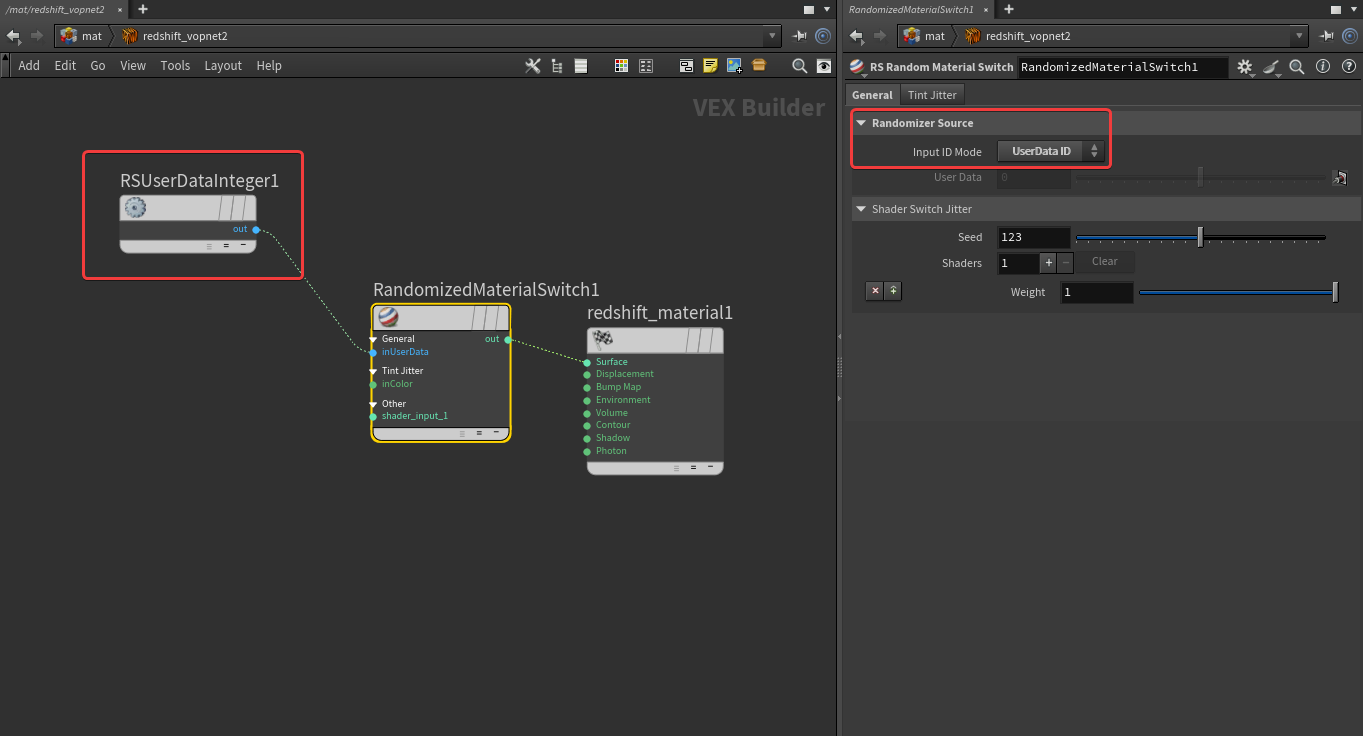Click the info circle icon
Image resolution: width=1363 pixels, height=736 pixels.
[x=1322, y=67]
